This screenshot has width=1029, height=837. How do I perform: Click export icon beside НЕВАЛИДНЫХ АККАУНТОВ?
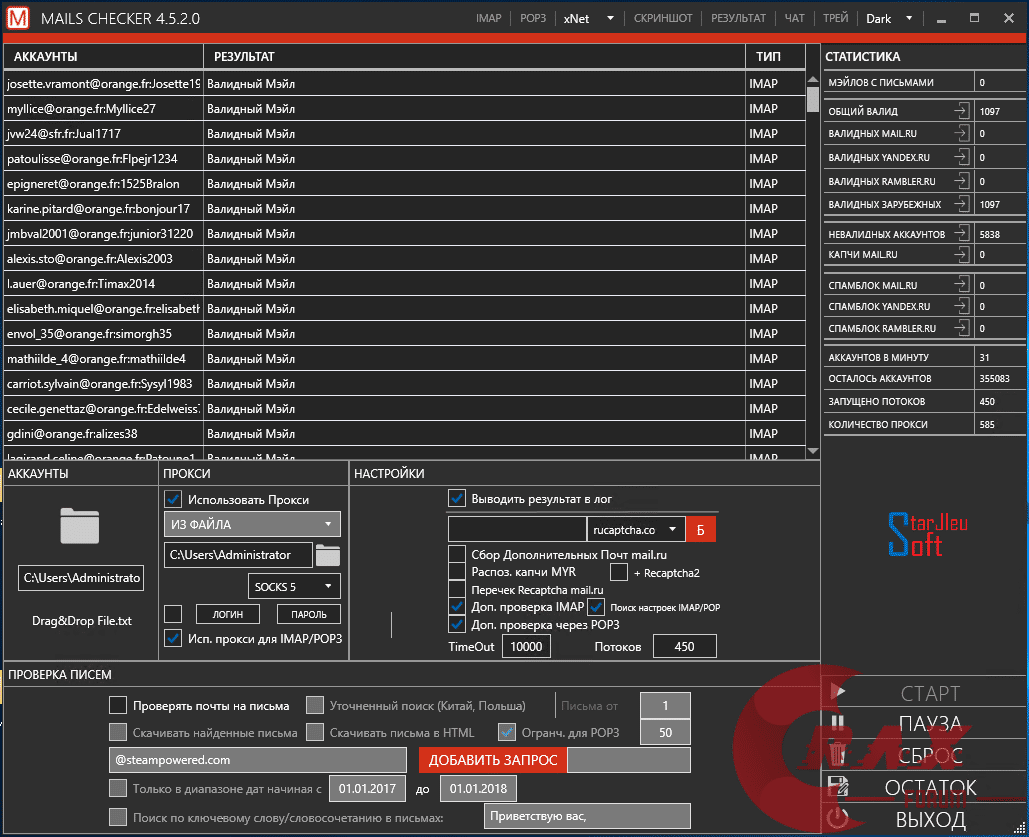coord(961,233)
